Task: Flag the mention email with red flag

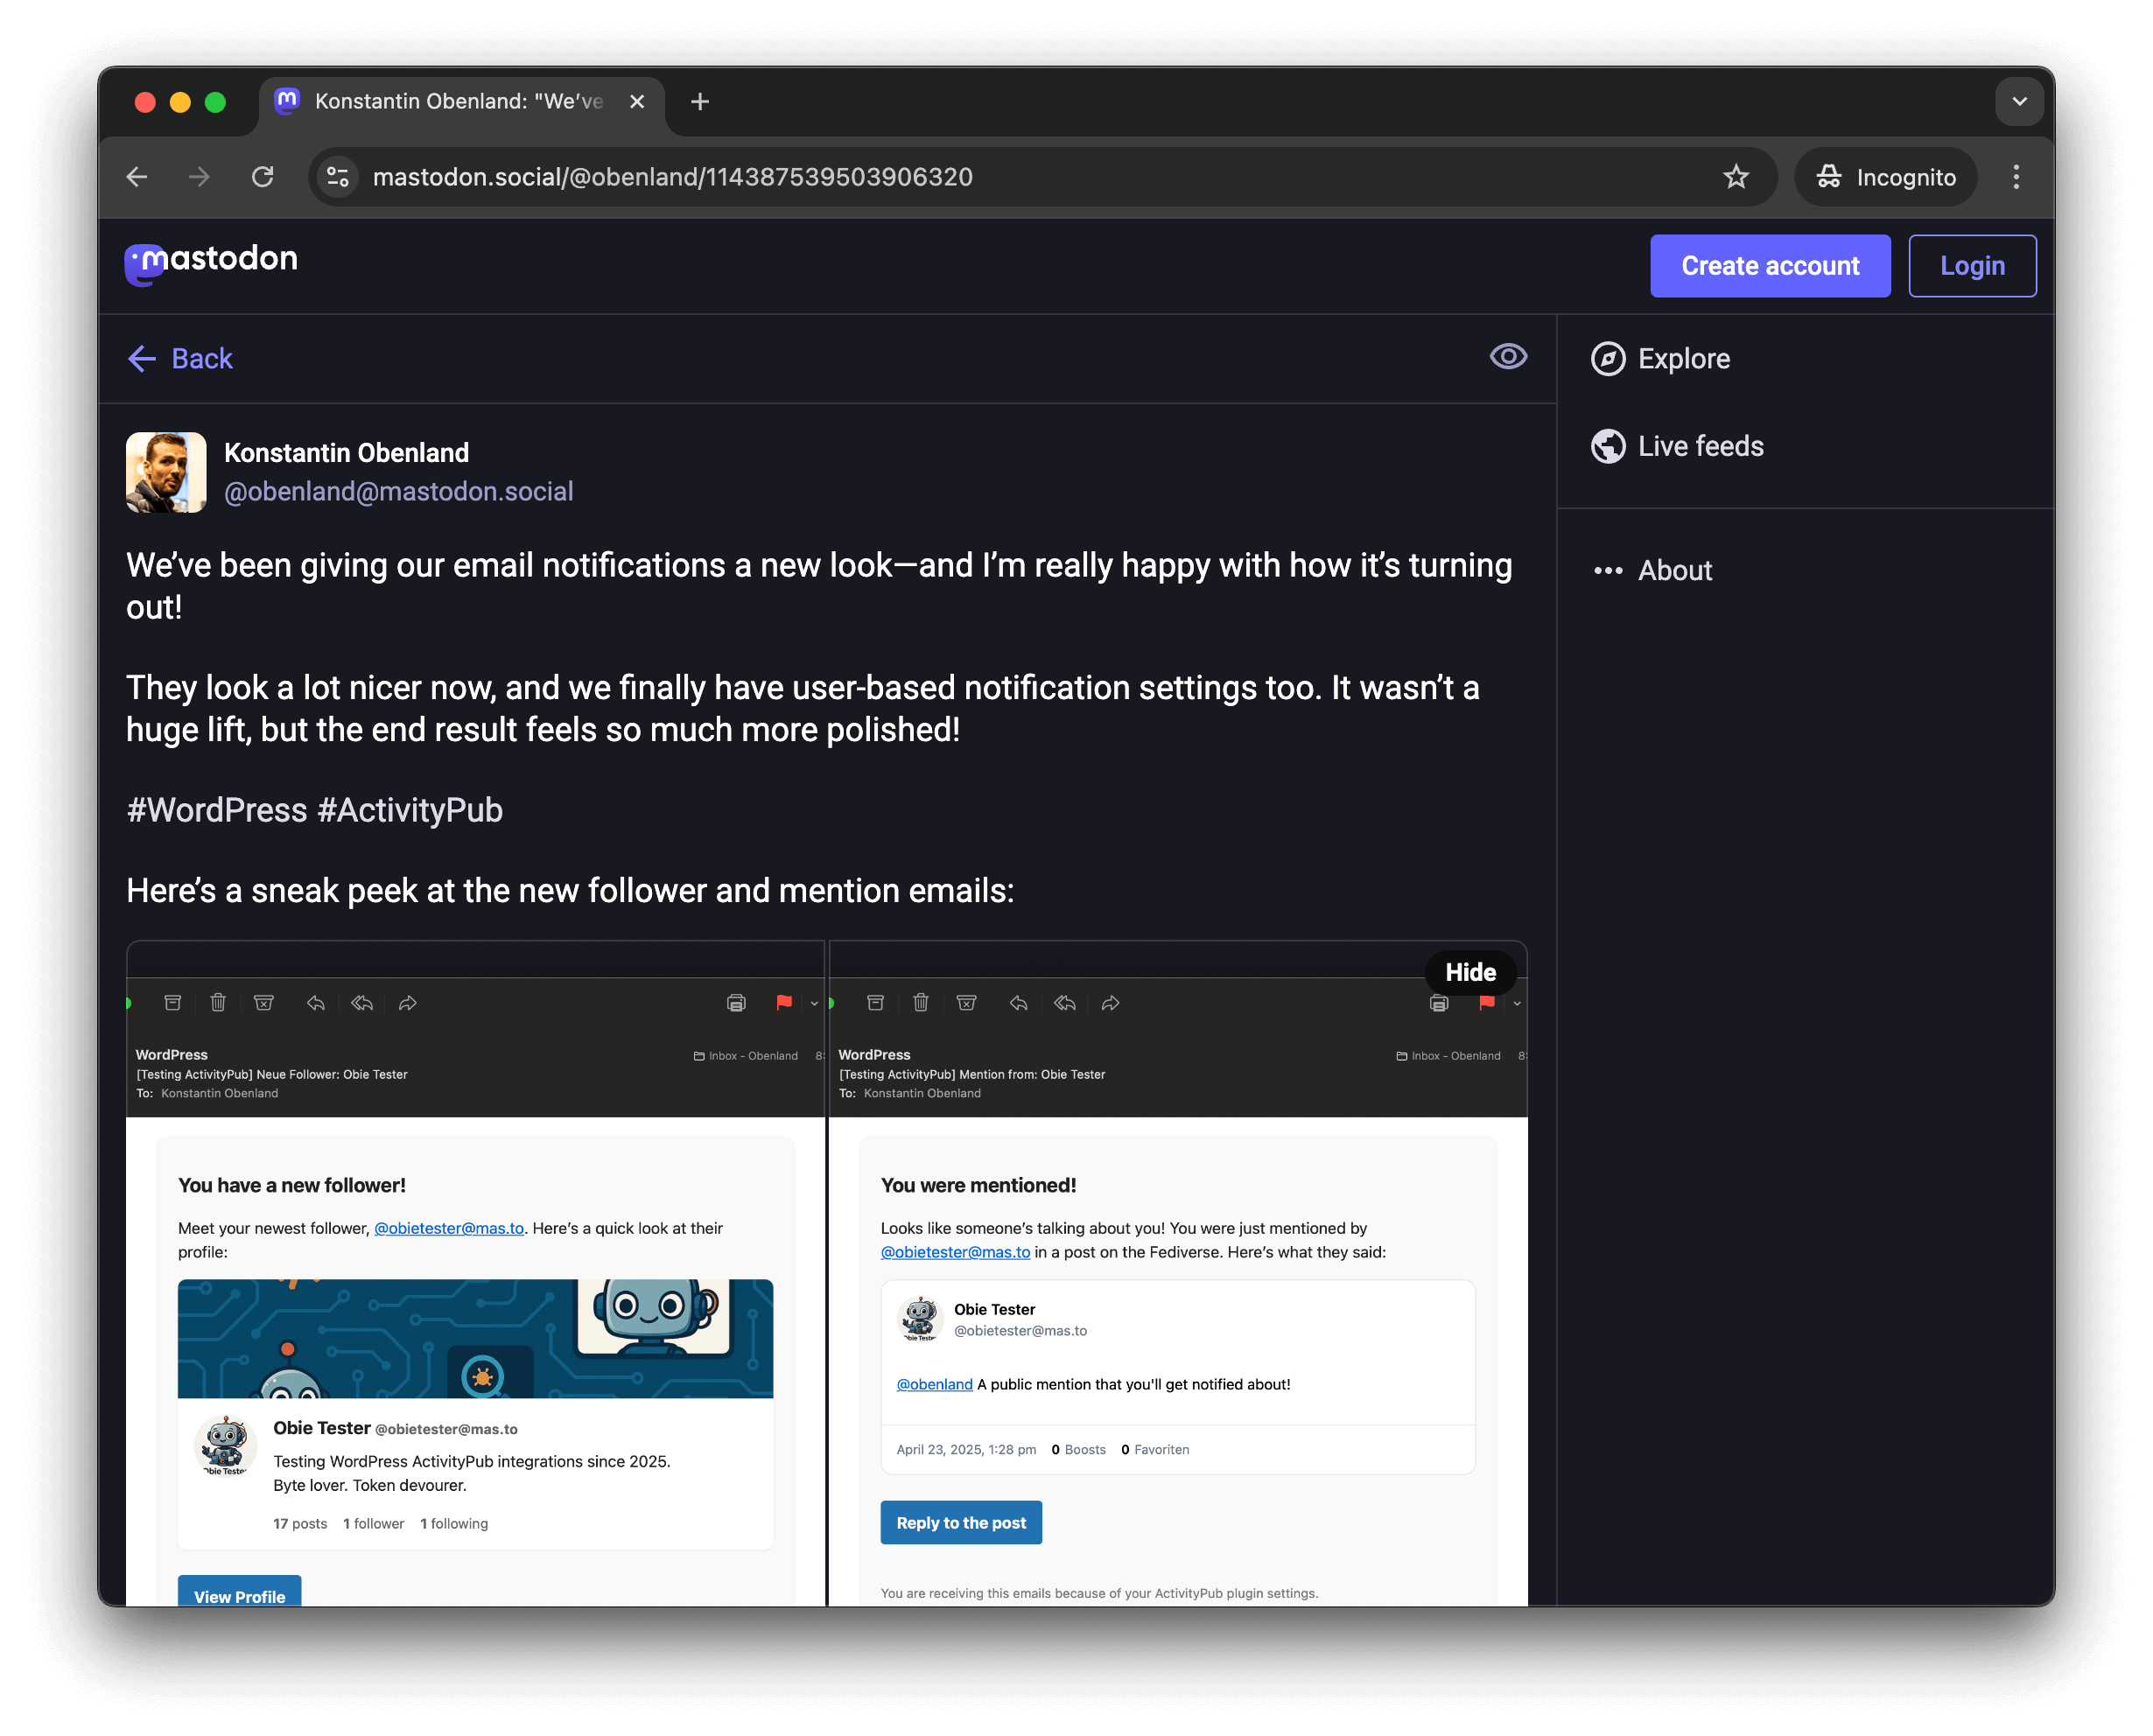Action: pos(1486,1003)
